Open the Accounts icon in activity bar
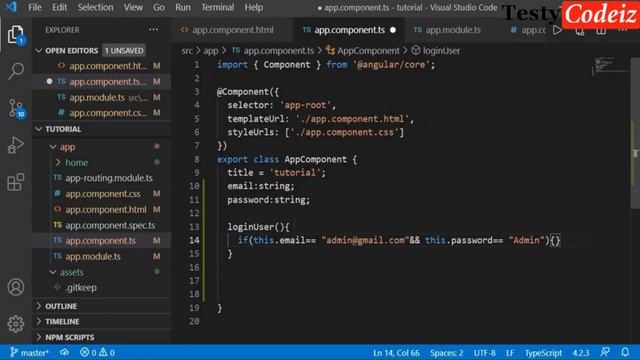The image size is (640, 360). point(16,287)
